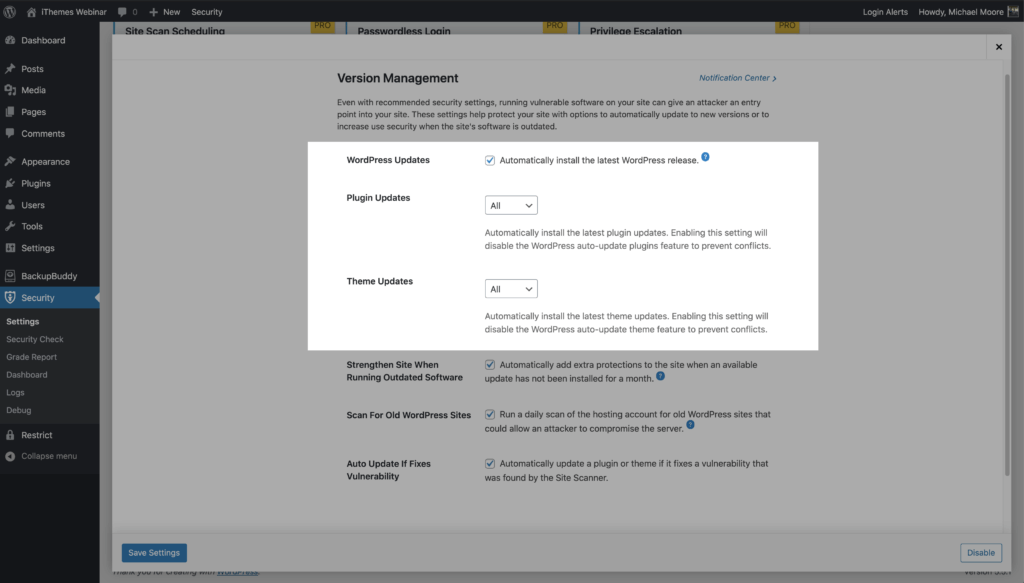Click the WordPress Updates label

click(388, 159)
